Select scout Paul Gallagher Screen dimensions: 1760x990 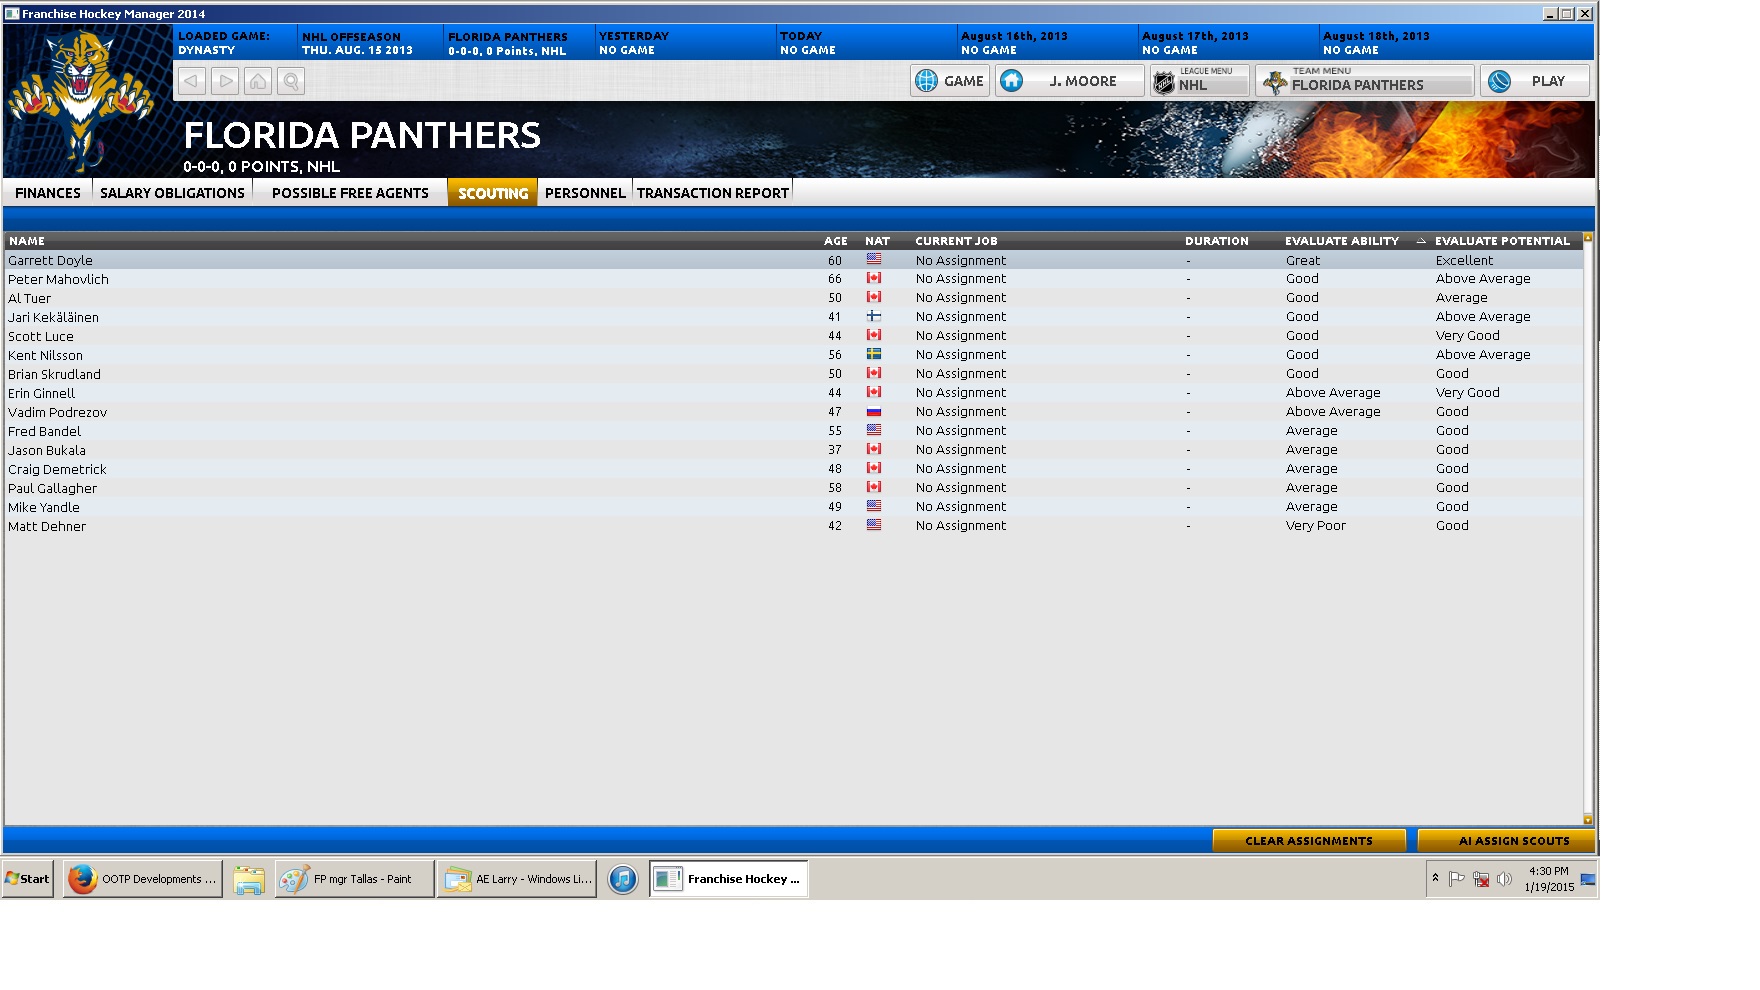(52, 488)
